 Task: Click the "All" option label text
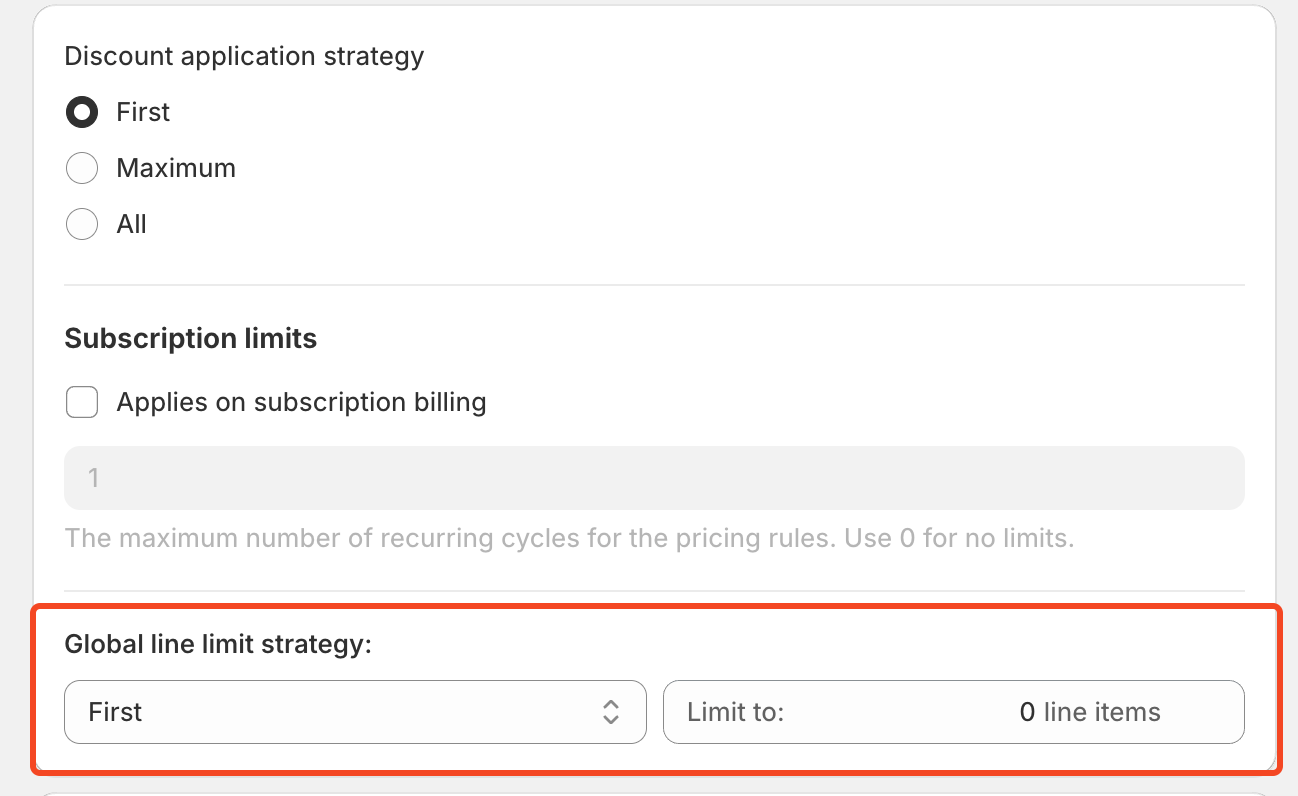click(131, 224)
